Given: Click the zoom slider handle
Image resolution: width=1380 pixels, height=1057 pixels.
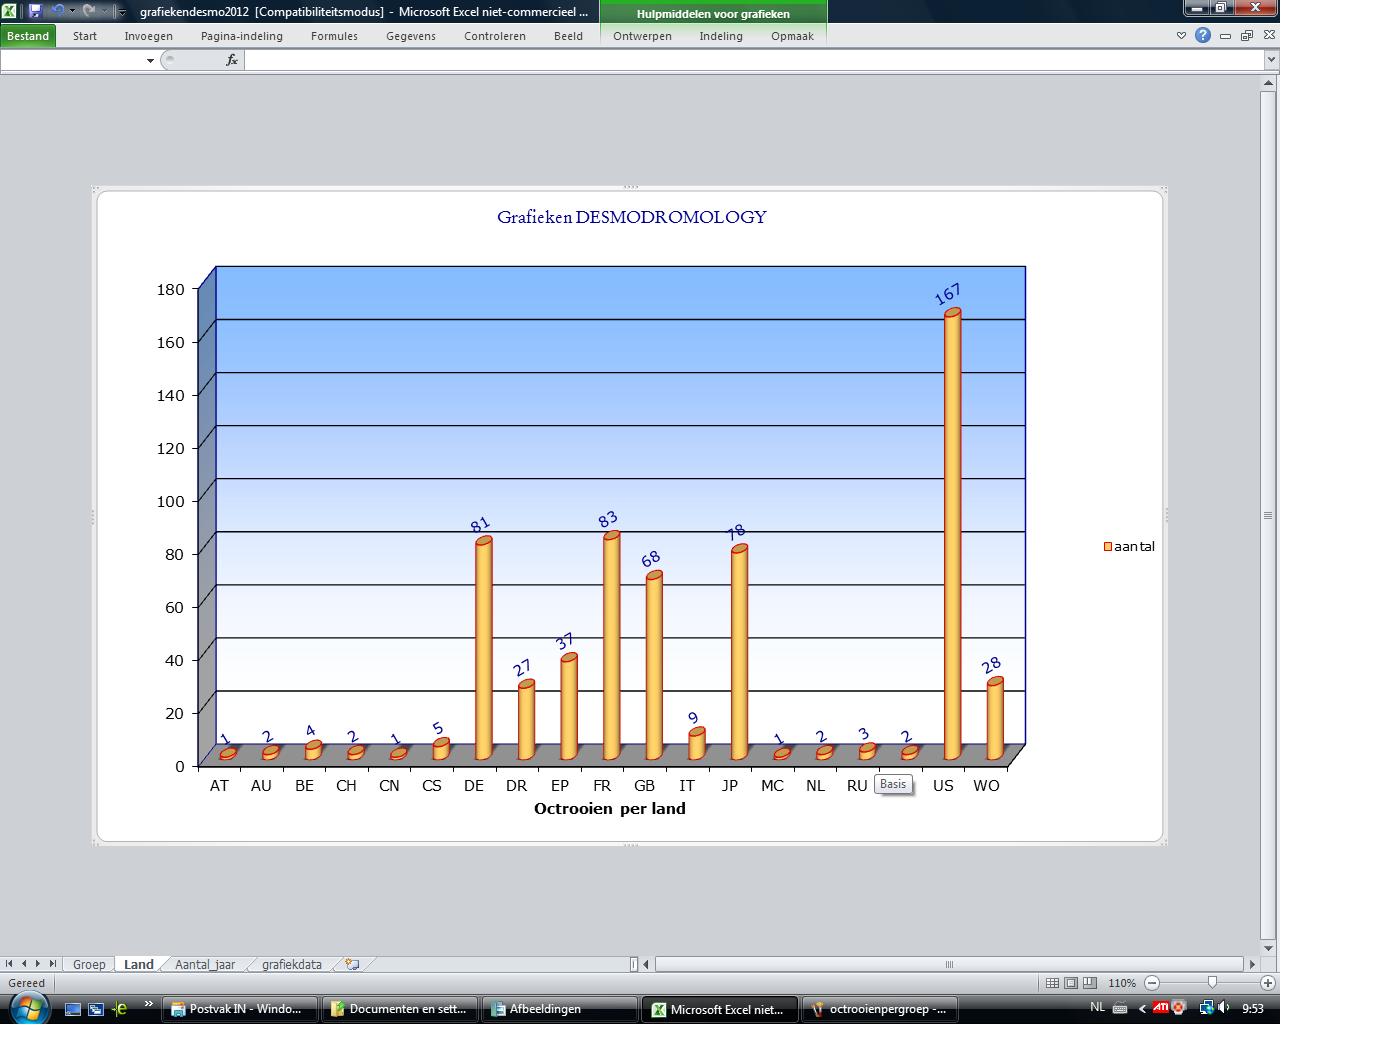Looking at the screenshot, I should coord(1212,983).
